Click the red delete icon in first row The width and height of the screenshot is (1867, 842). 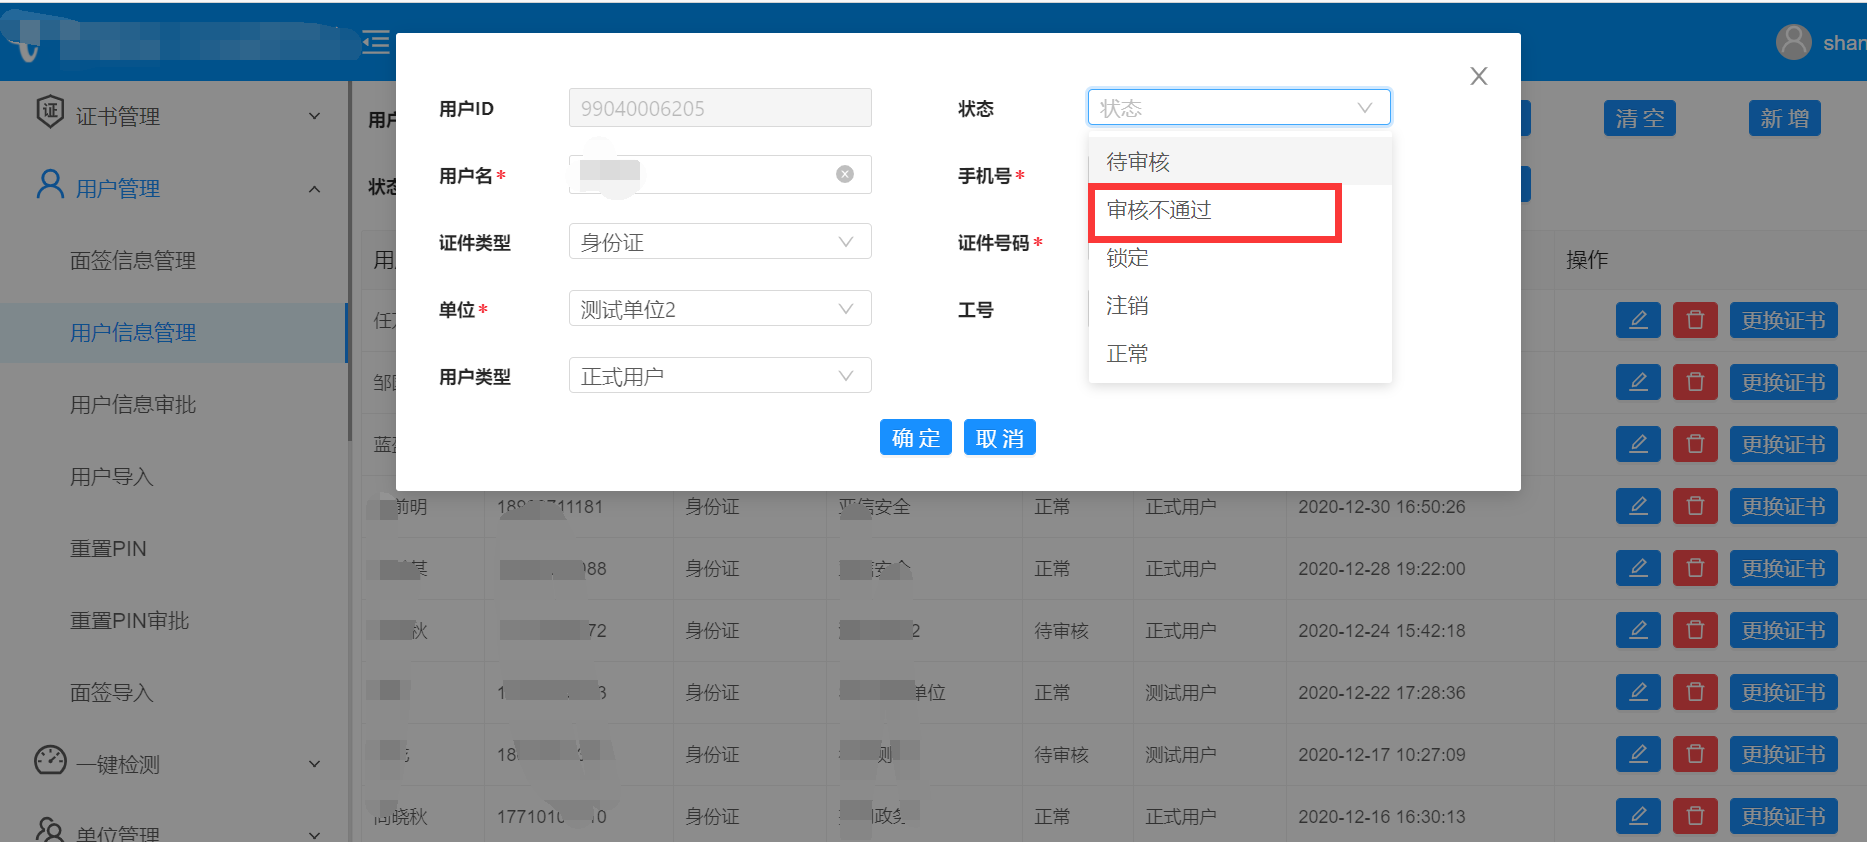tap(1695, 320)
